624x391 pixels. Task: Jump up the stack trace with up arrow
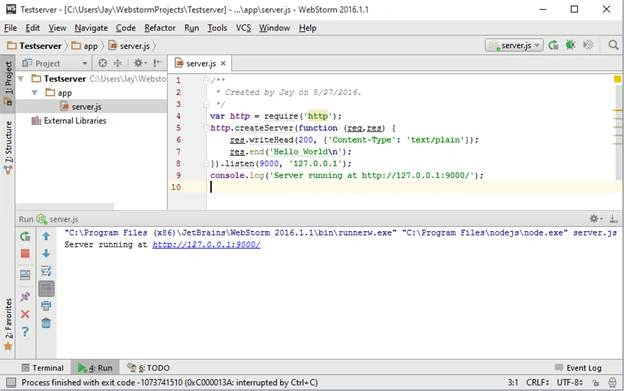pyautogui.click(x=46, y=236)
